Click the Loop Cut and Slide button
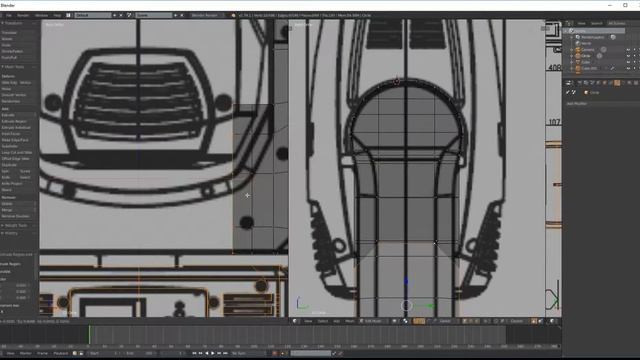640x360 pixels. coord(18,152)
